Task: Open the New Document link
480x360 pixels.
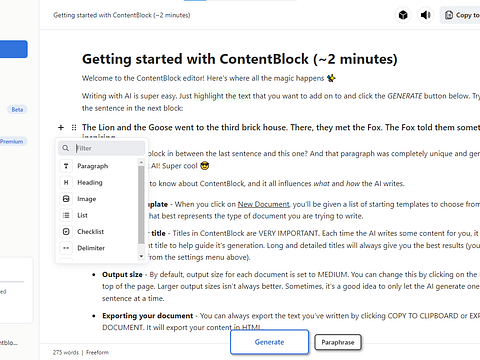Action: point(263,204)
